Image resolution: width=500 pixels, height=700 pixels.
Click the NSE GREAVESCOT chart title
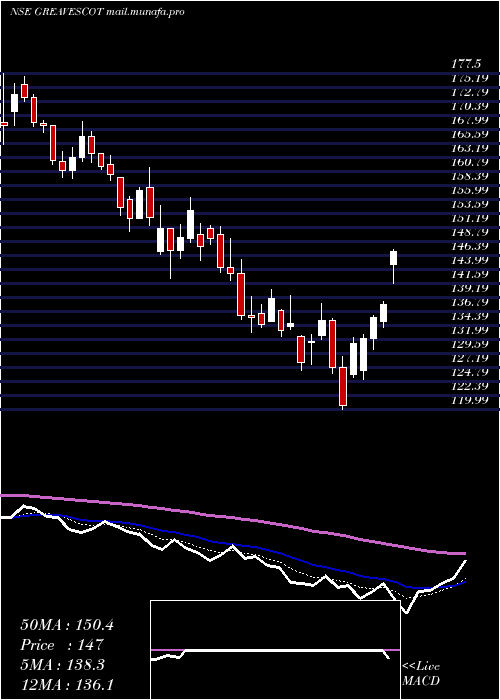97,12
